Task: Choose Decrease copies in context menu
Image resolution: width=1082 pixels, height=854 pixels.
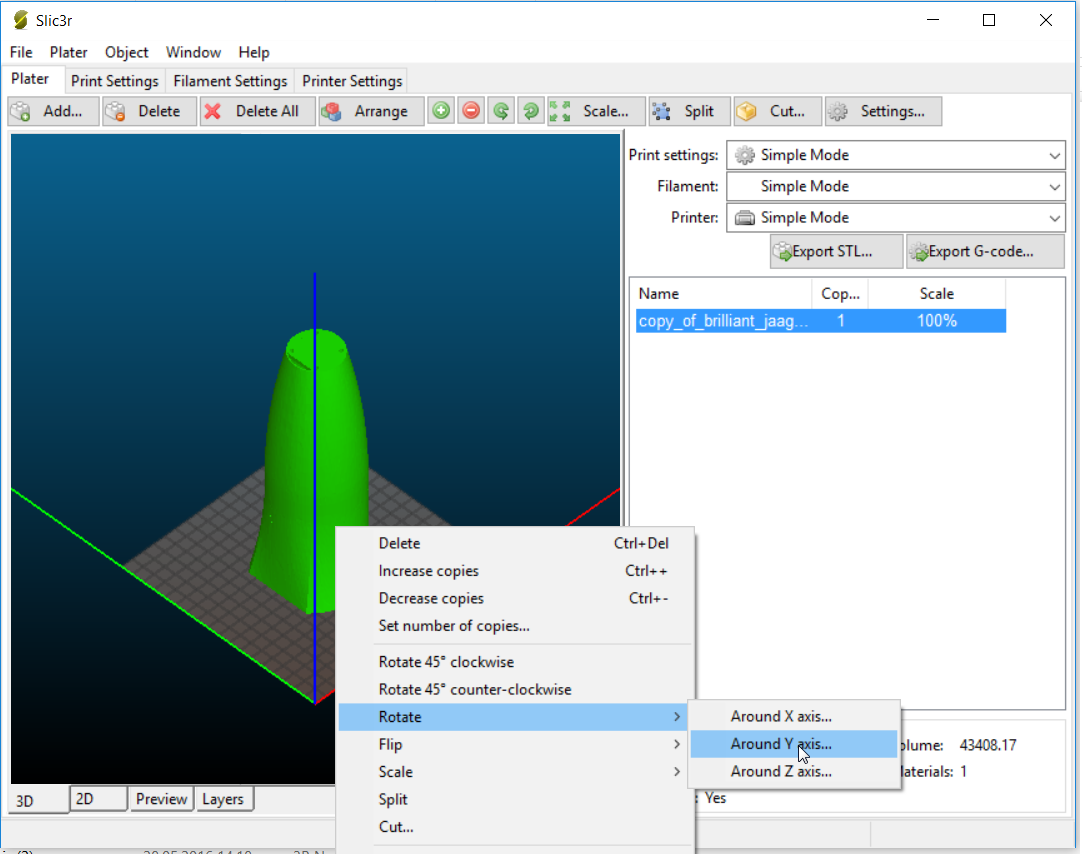Action: 517,599
